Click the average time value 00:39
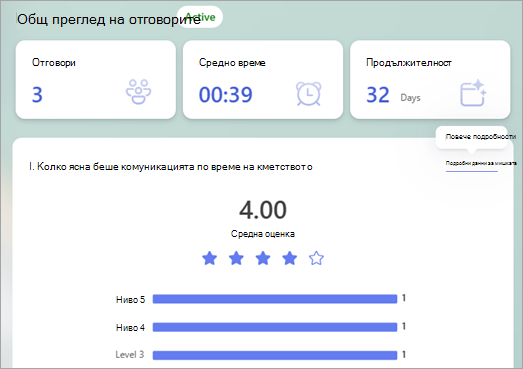Viewport: 523px width, 369px height. click(x=225, y=94)
